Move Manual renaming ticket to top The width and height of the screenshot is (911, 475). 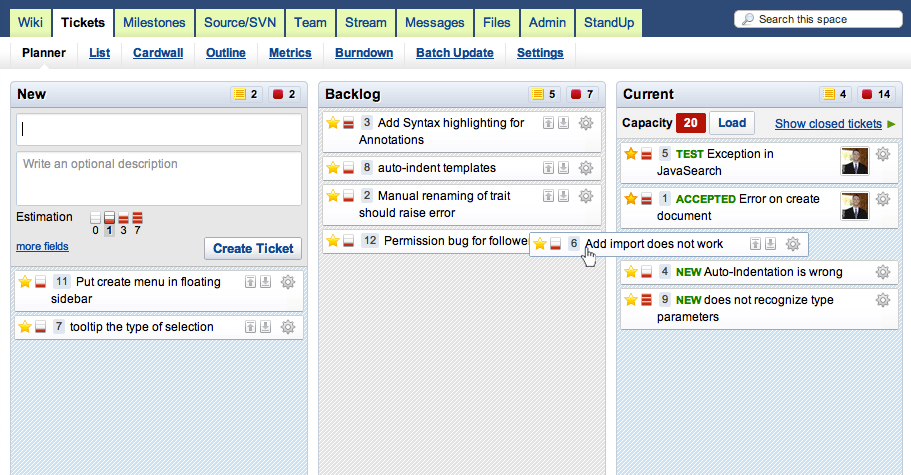548,196
